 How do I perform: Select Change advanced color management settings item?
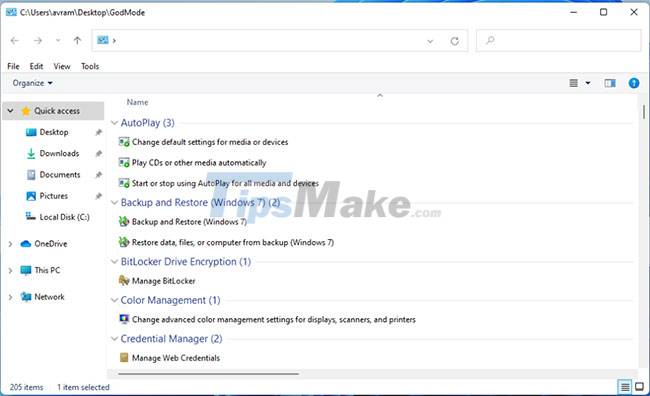274,320
